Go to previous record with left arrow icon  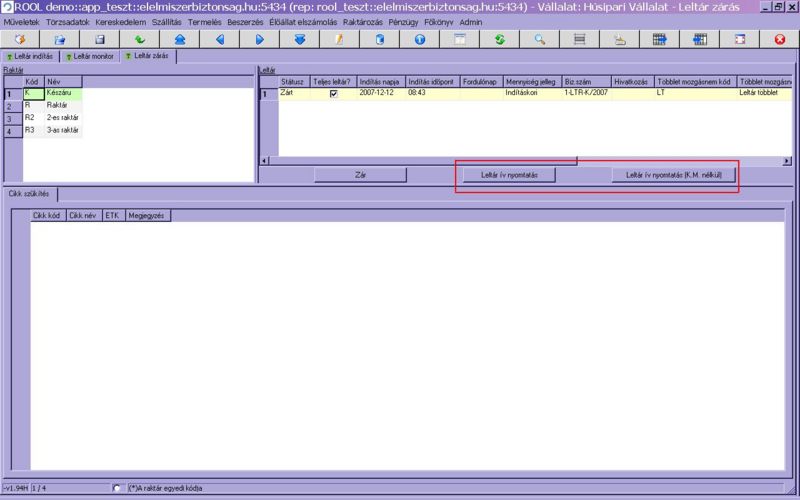point(219,39)
